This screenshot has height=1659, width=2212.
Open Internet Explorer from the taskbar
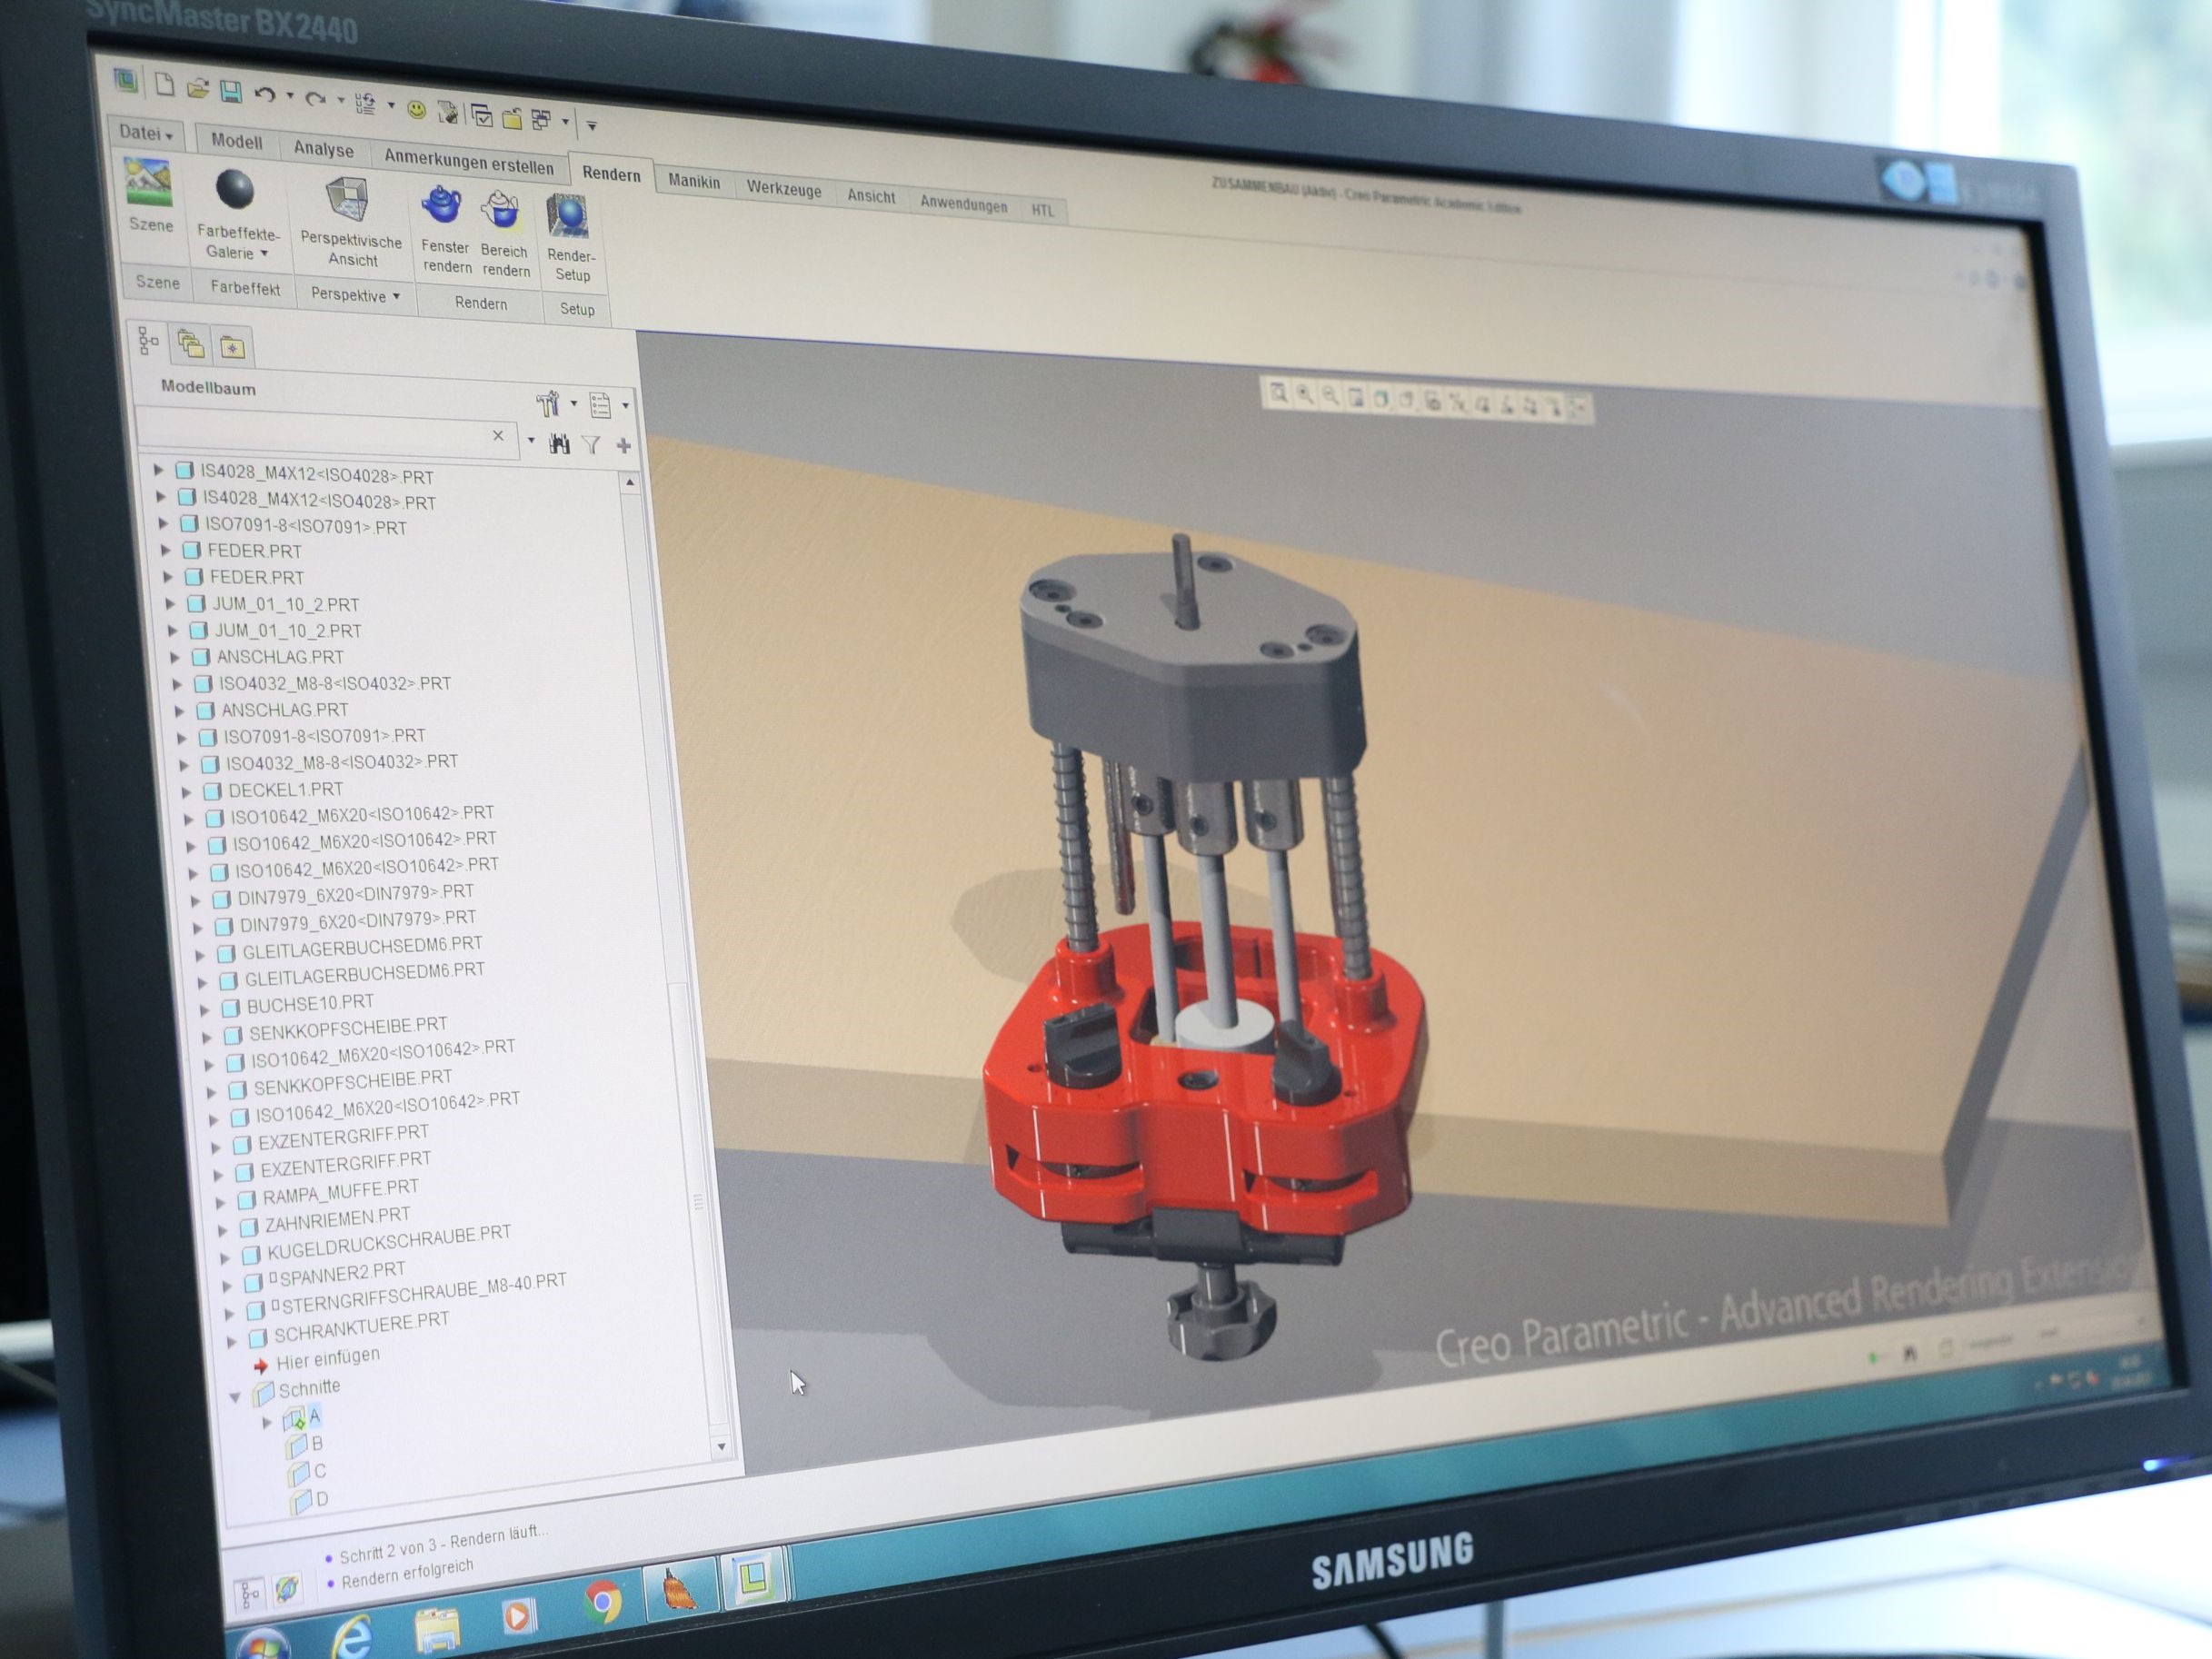[351, 1637]
